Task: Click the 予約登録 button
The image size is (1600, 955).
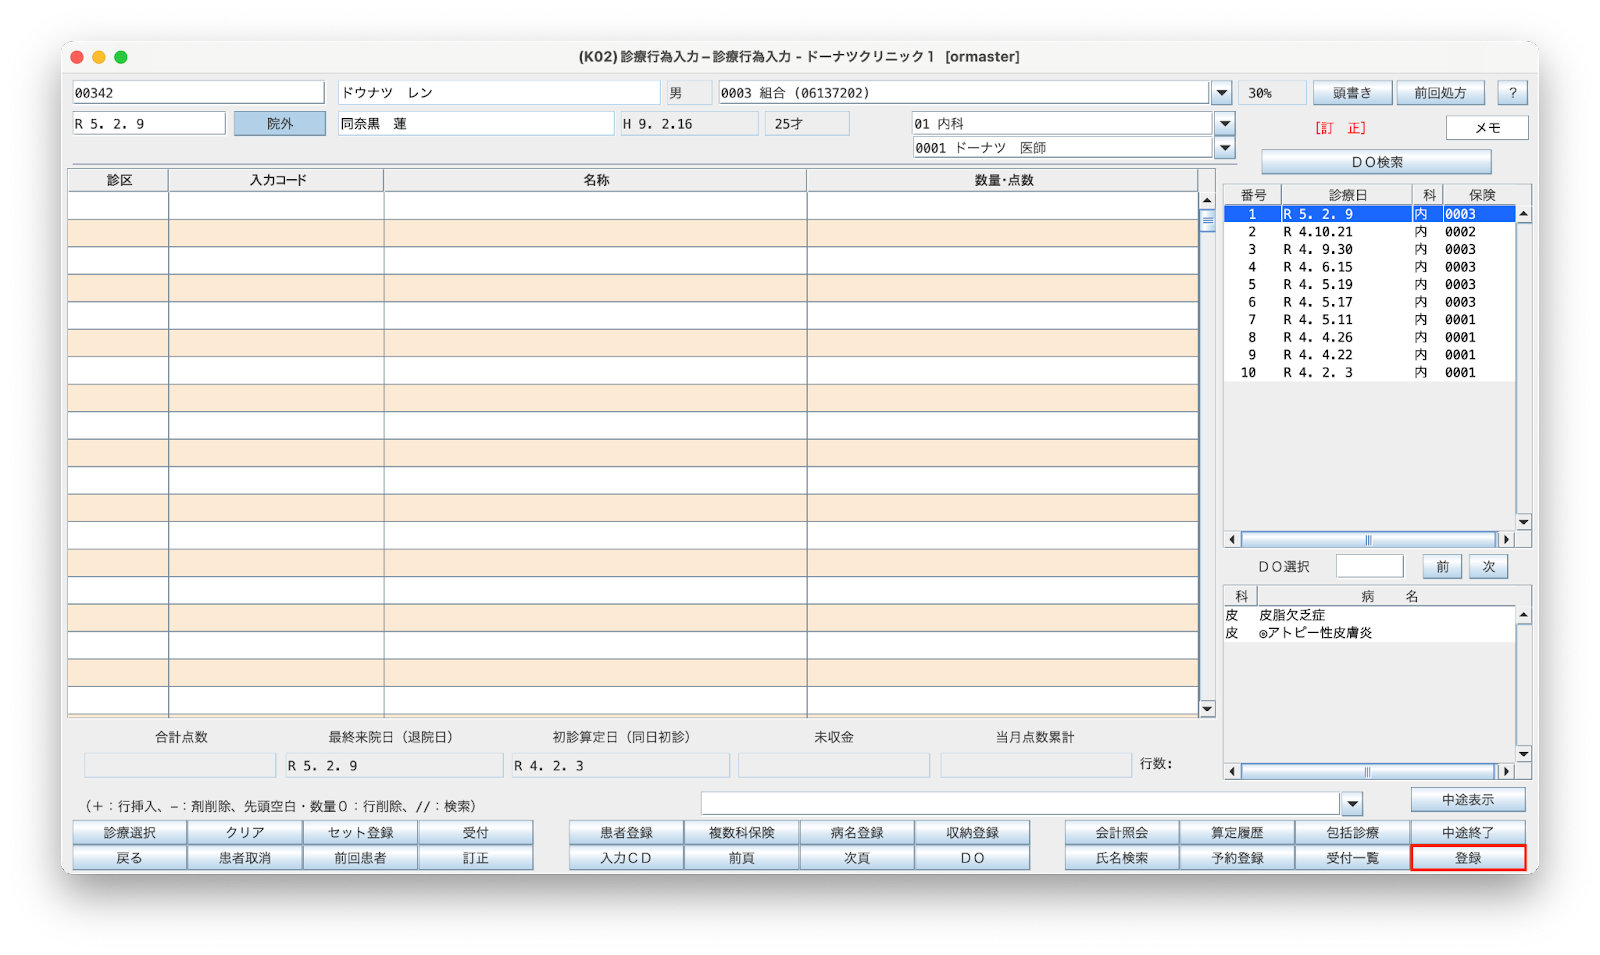Action: (x=1237, y=858)
